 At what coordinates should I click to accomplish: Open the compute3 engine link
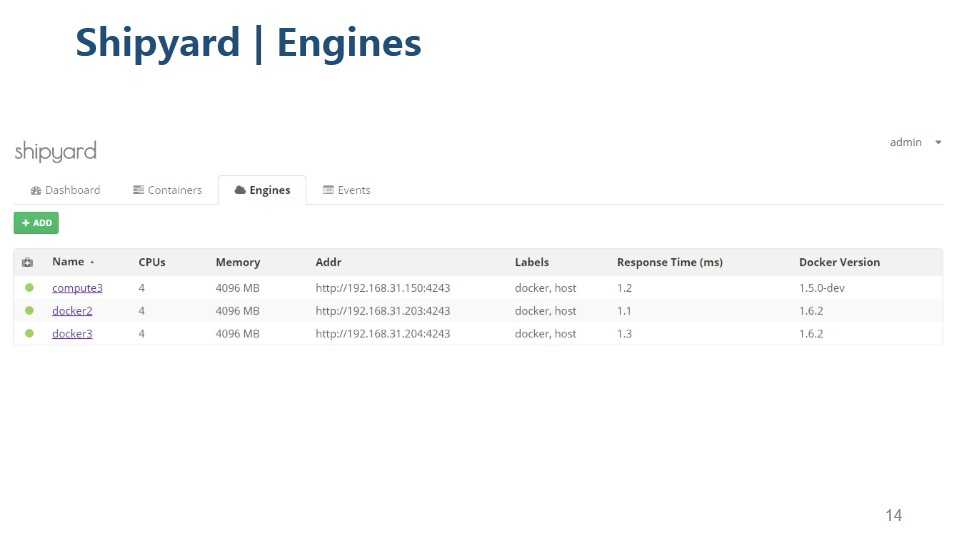77,288
